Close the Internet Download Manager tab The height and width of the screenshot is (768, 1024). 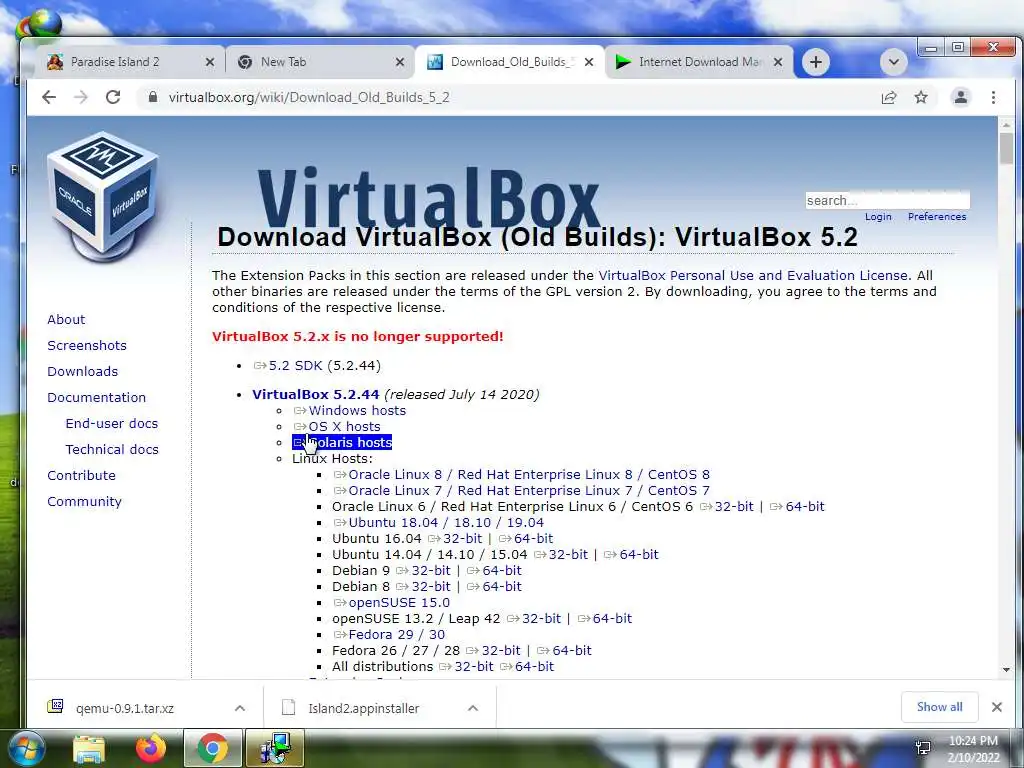point(778,62)
